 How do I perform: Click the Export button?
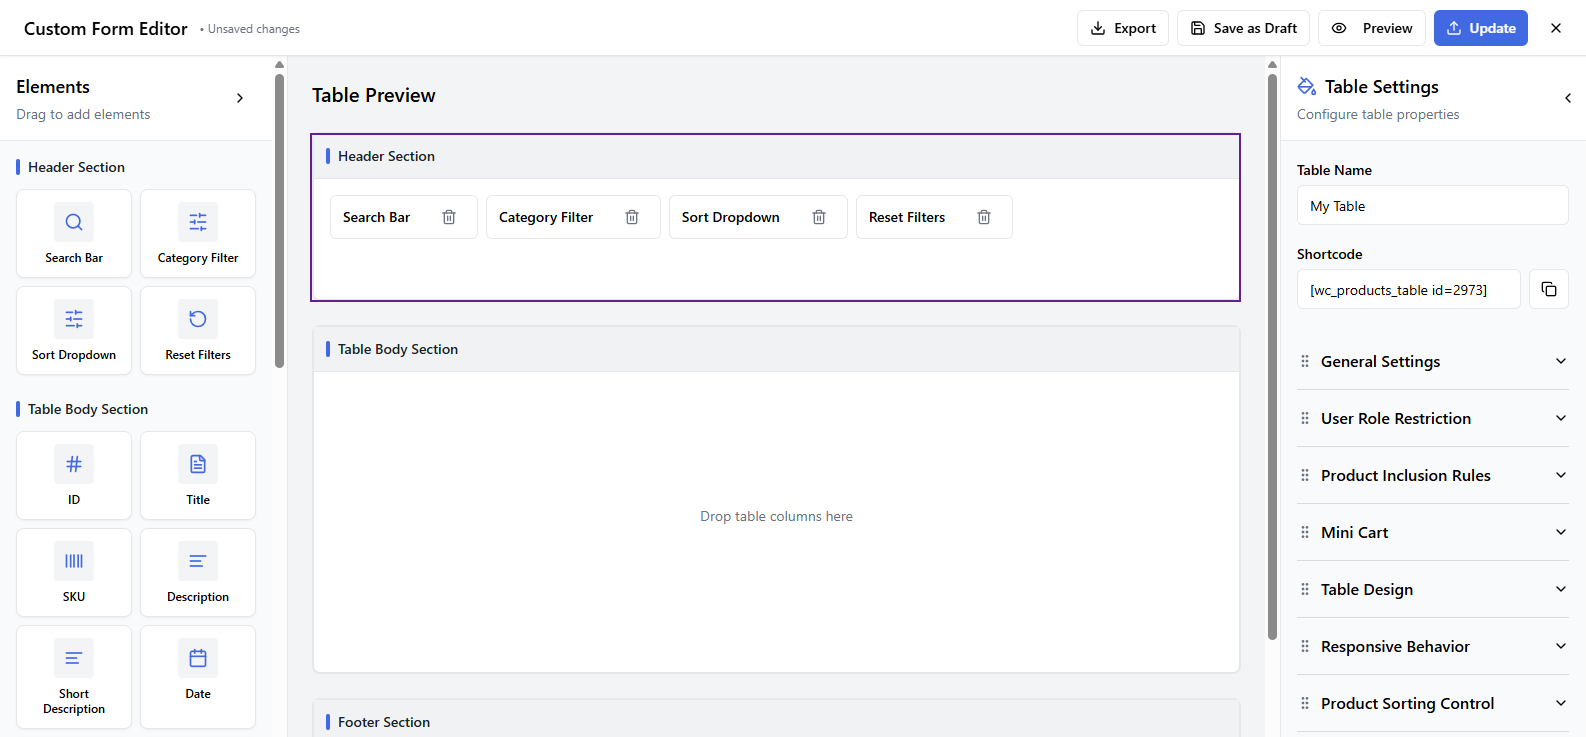(1122, 28)
